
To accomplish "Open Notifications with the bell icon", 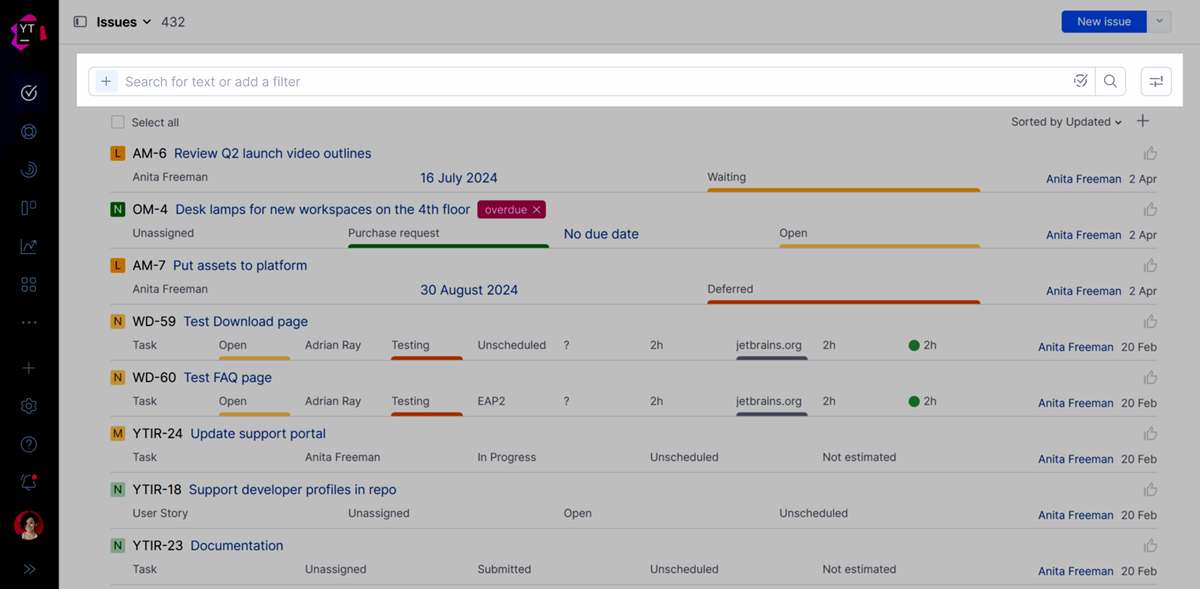I will (28, 482).
